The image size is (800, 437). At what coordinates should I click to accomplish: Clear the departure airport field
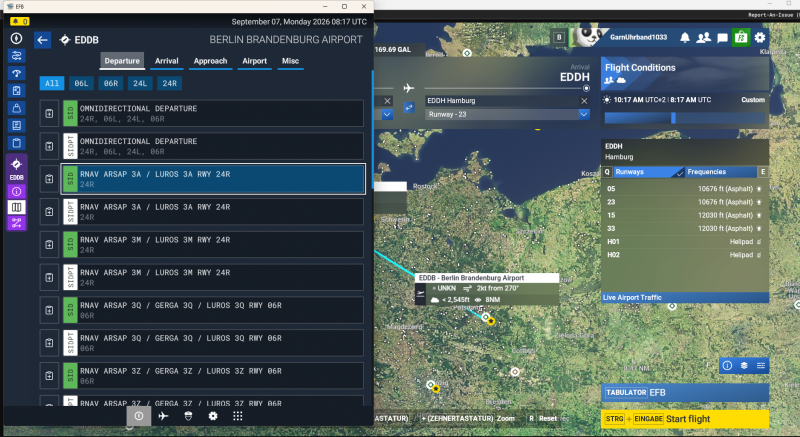pyautogui.click(x=387, y=101)
